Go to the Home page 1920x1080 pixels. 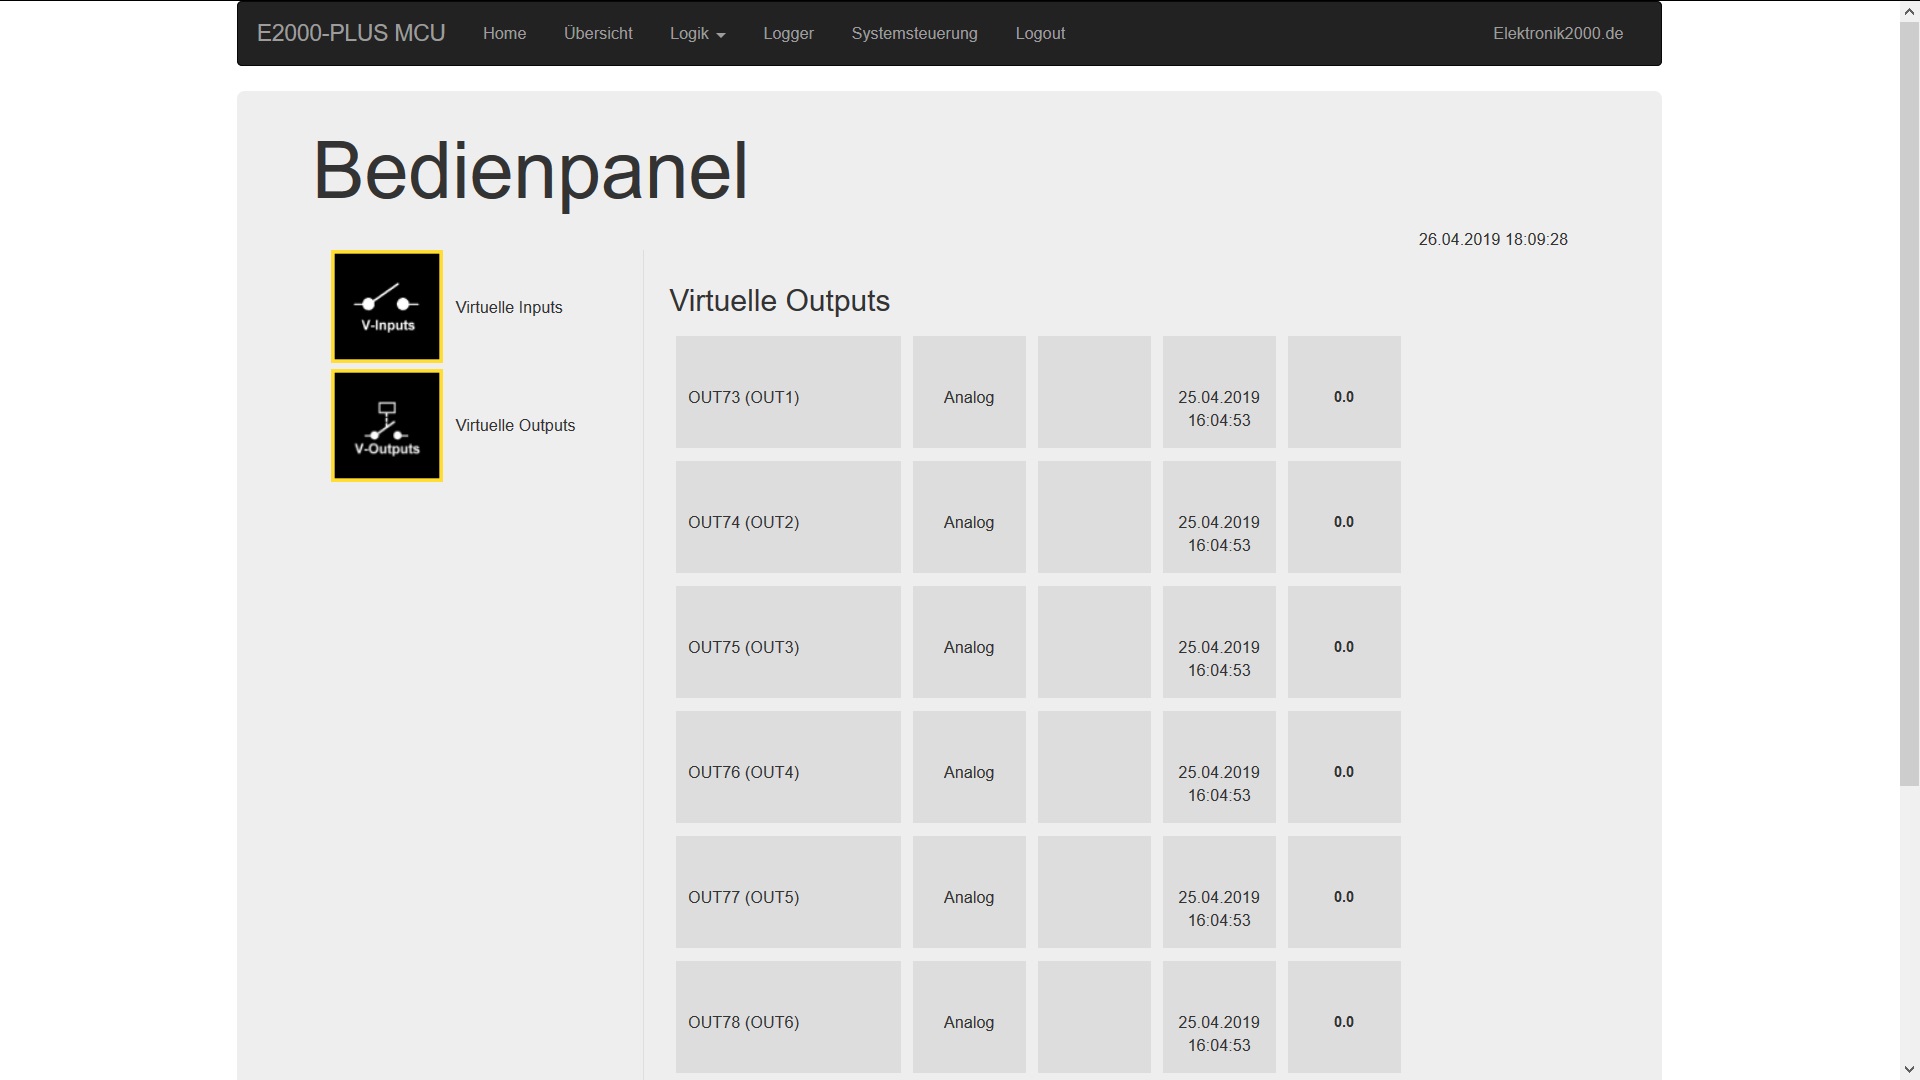tap(504, 33)
